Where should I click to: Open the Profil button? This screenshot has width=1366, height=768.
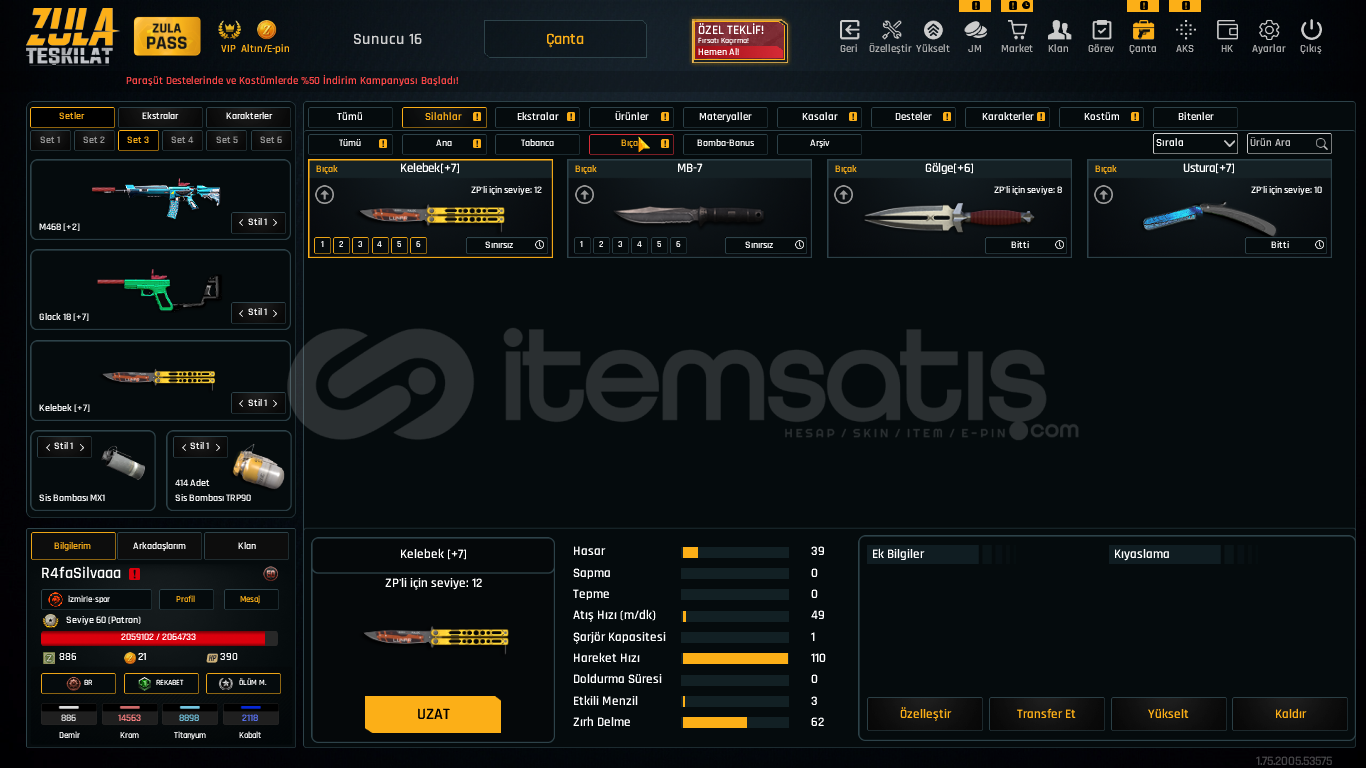[186, 599]
